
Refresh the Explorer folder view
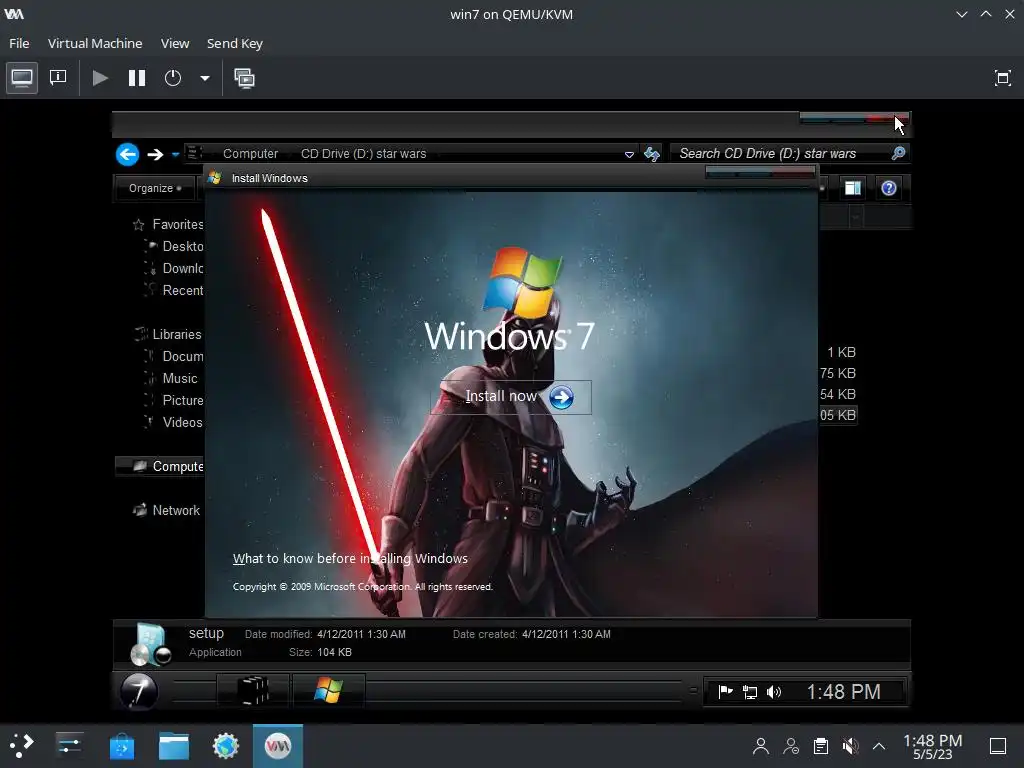652,154
